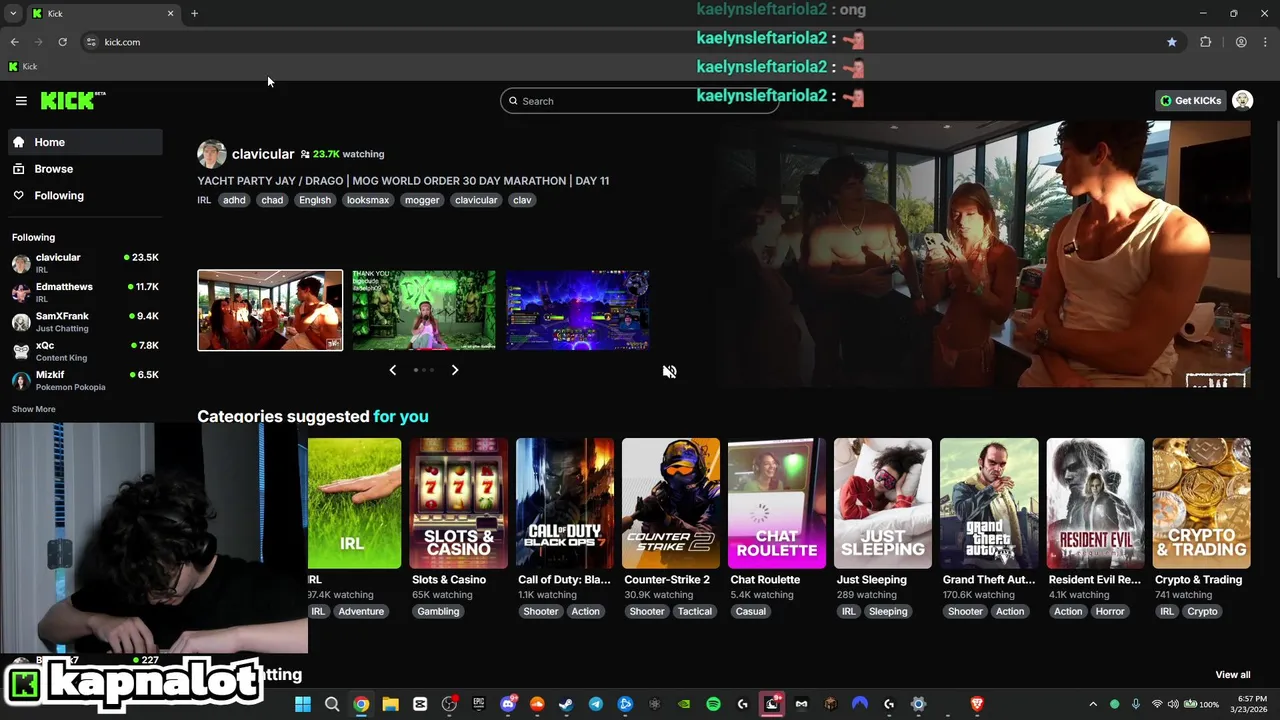Open Brave browser from taskbar

[977, 704]
